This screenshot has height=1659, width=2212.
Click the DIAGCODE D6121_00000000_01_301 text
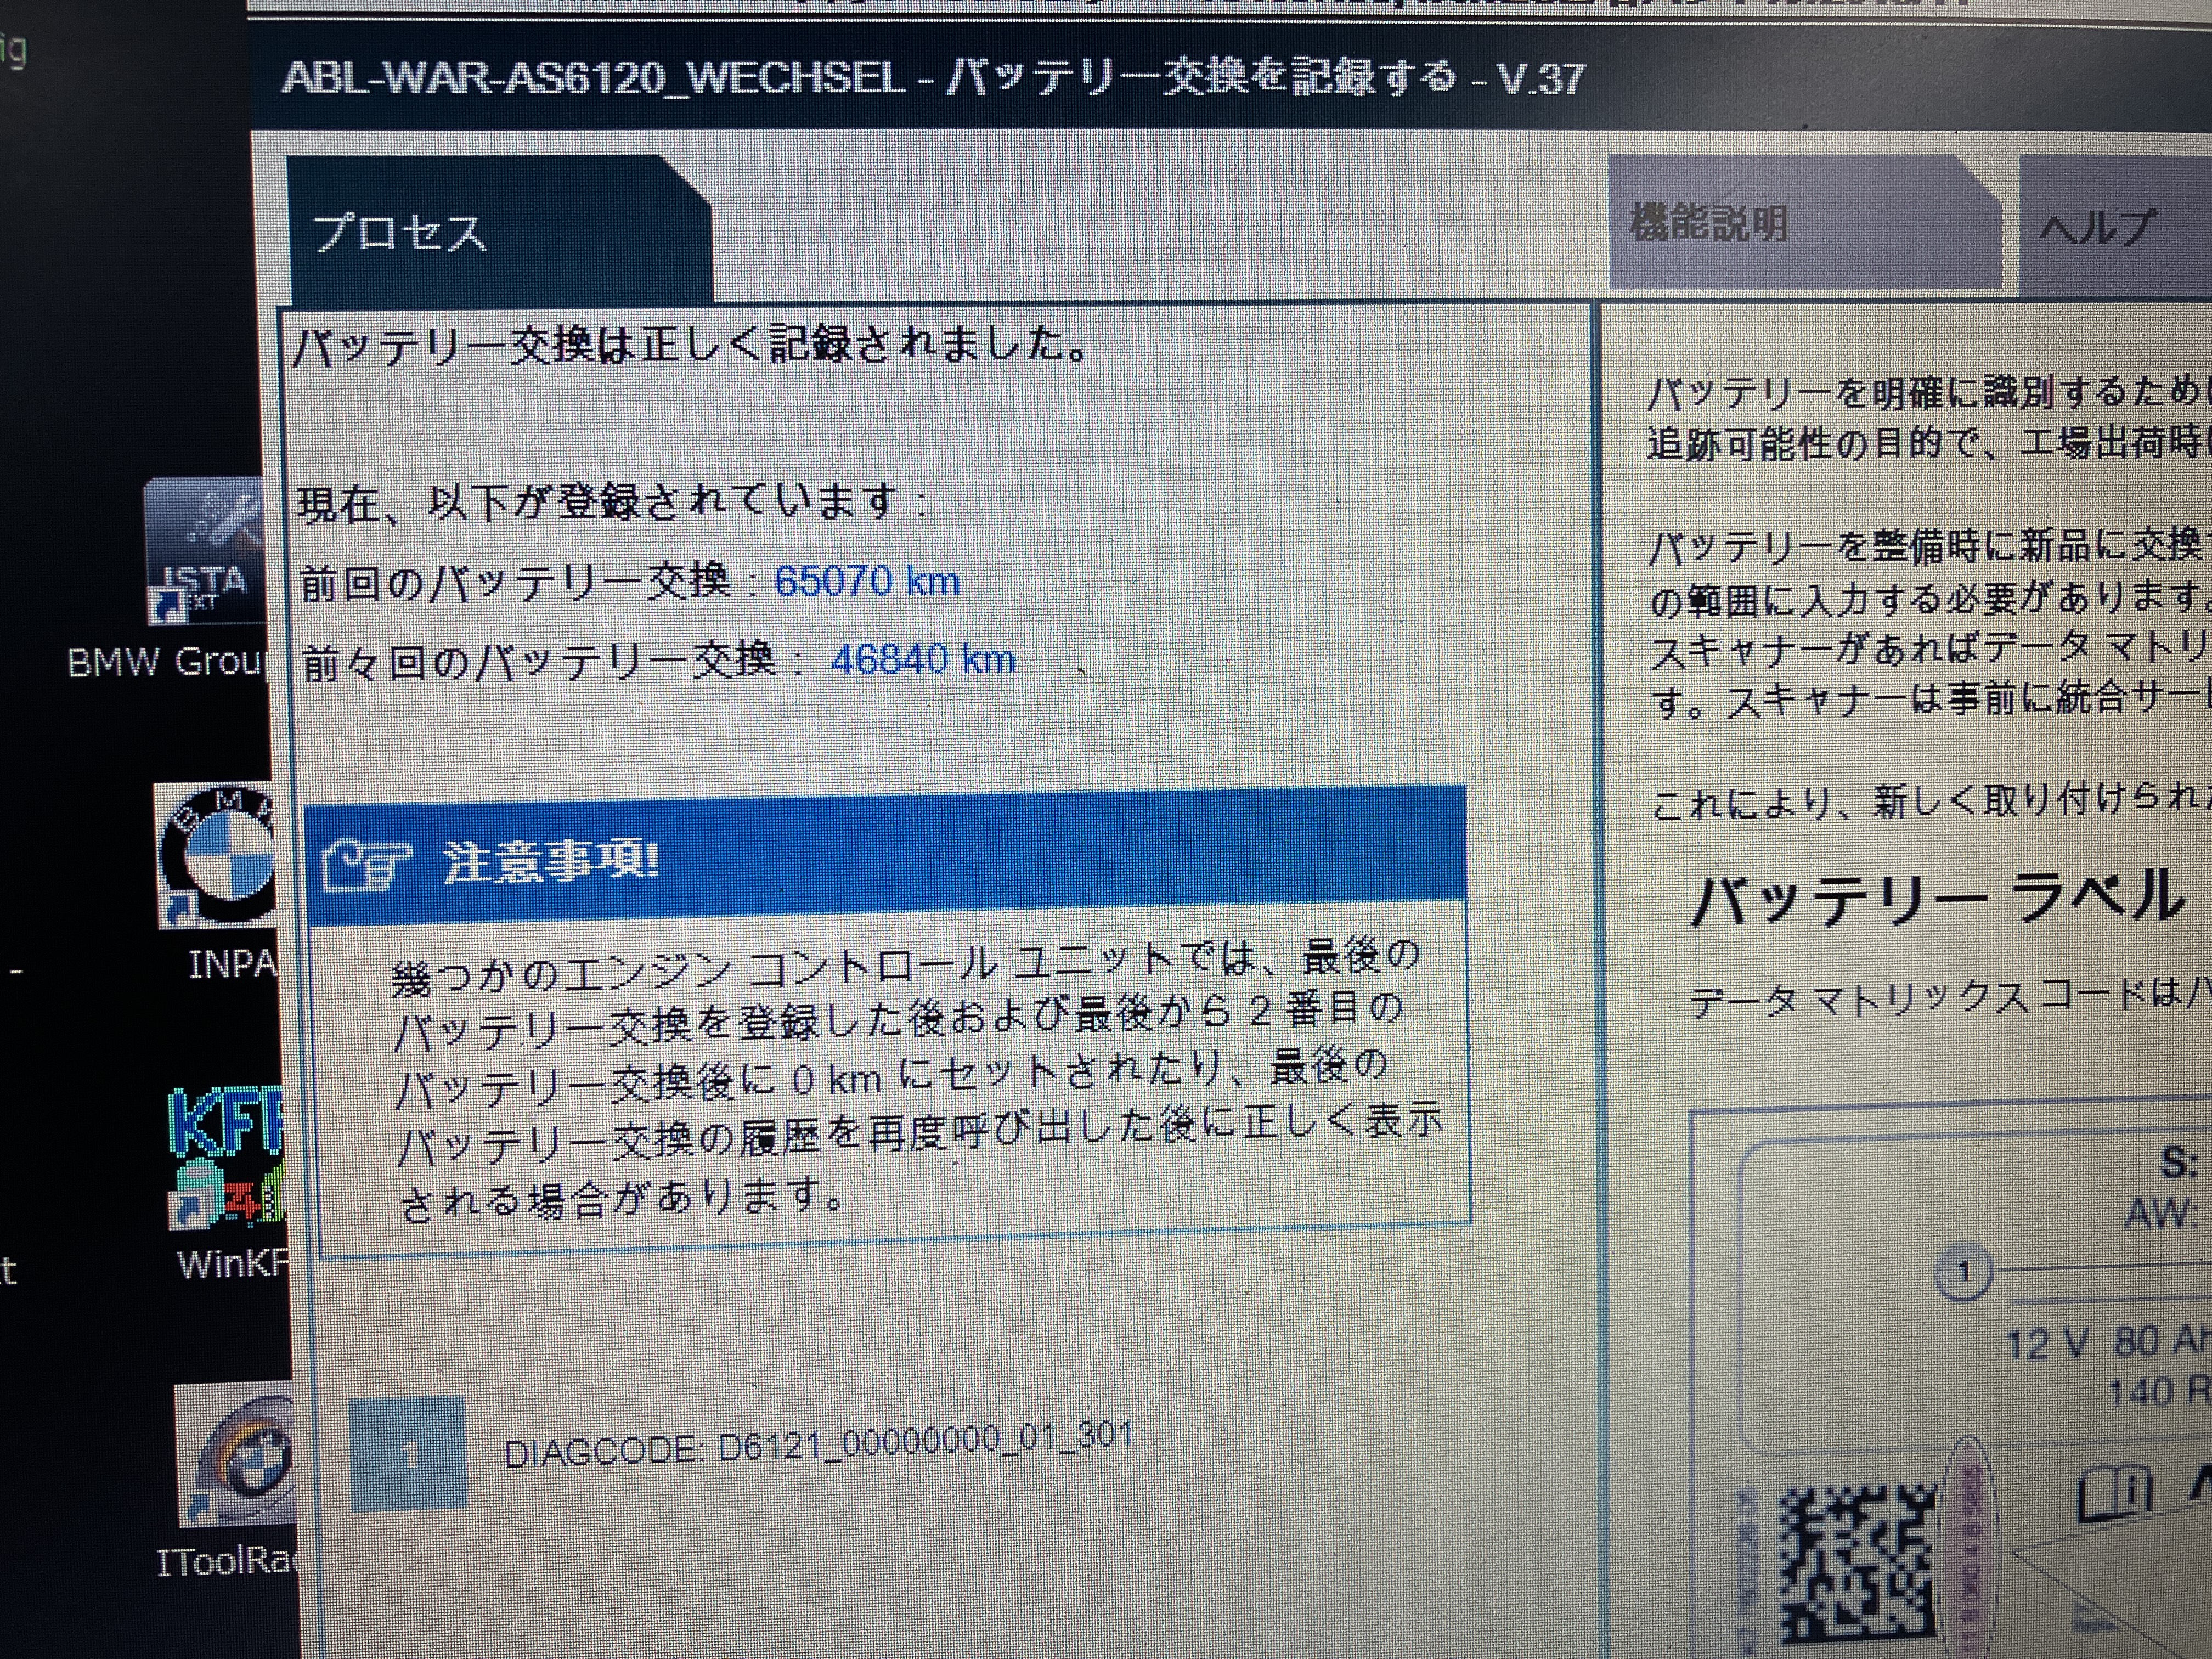818,1445
